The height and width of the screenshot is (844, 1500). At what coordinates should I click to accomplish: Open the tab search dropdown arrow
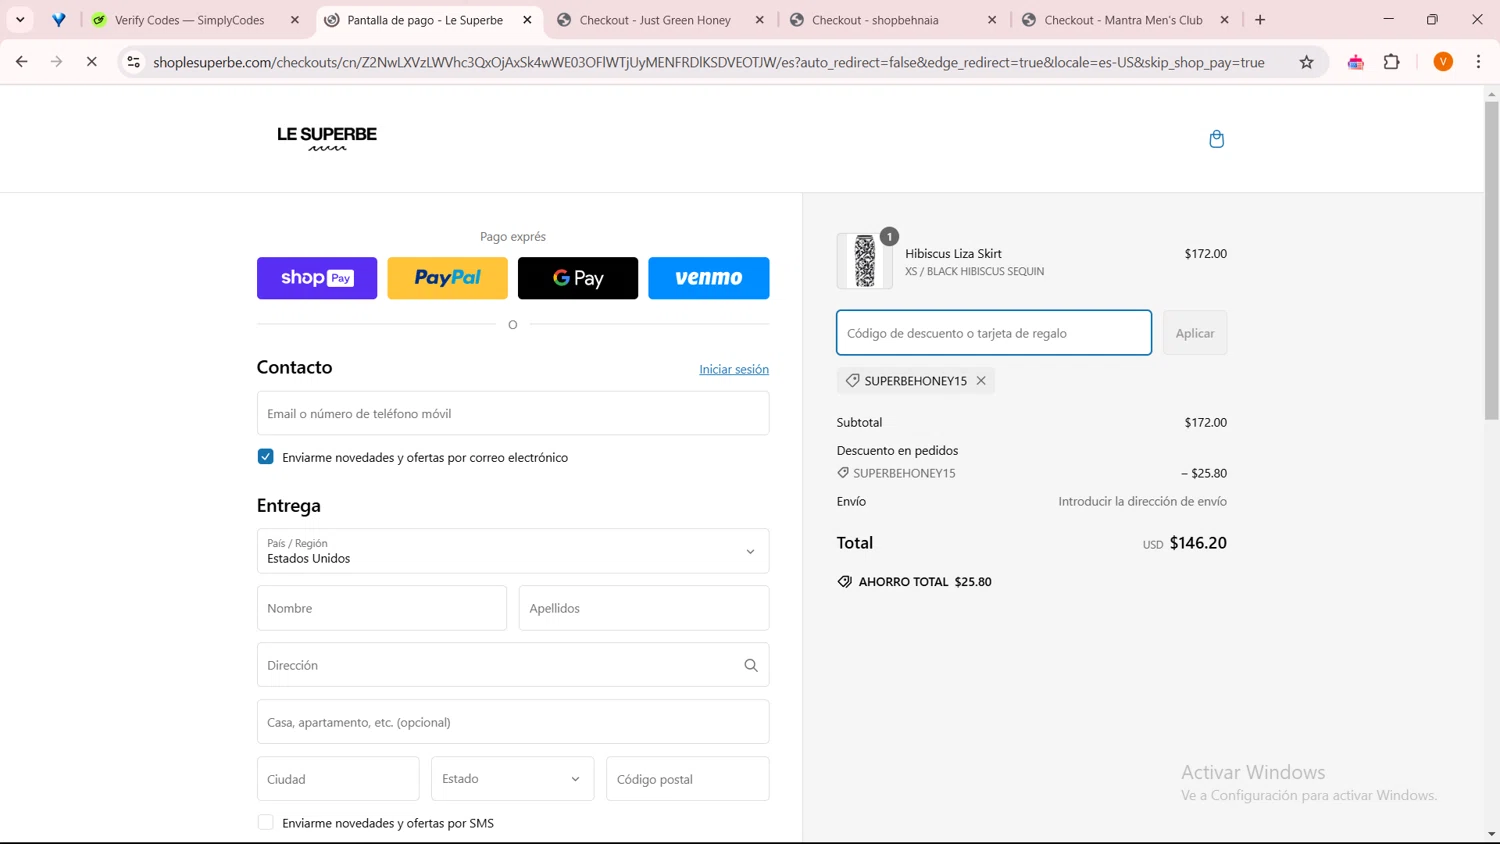20,20
